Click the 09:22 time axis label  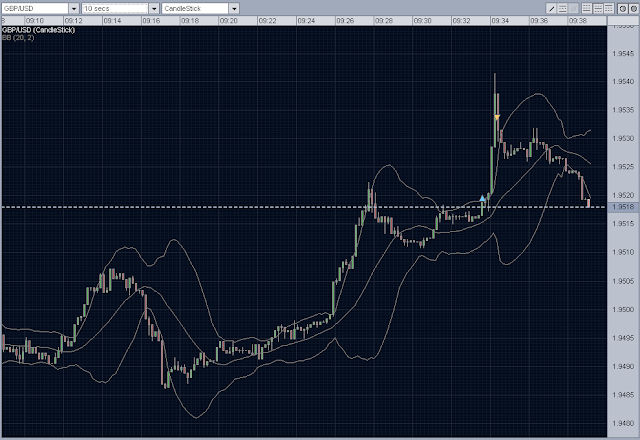click(267, 20)
